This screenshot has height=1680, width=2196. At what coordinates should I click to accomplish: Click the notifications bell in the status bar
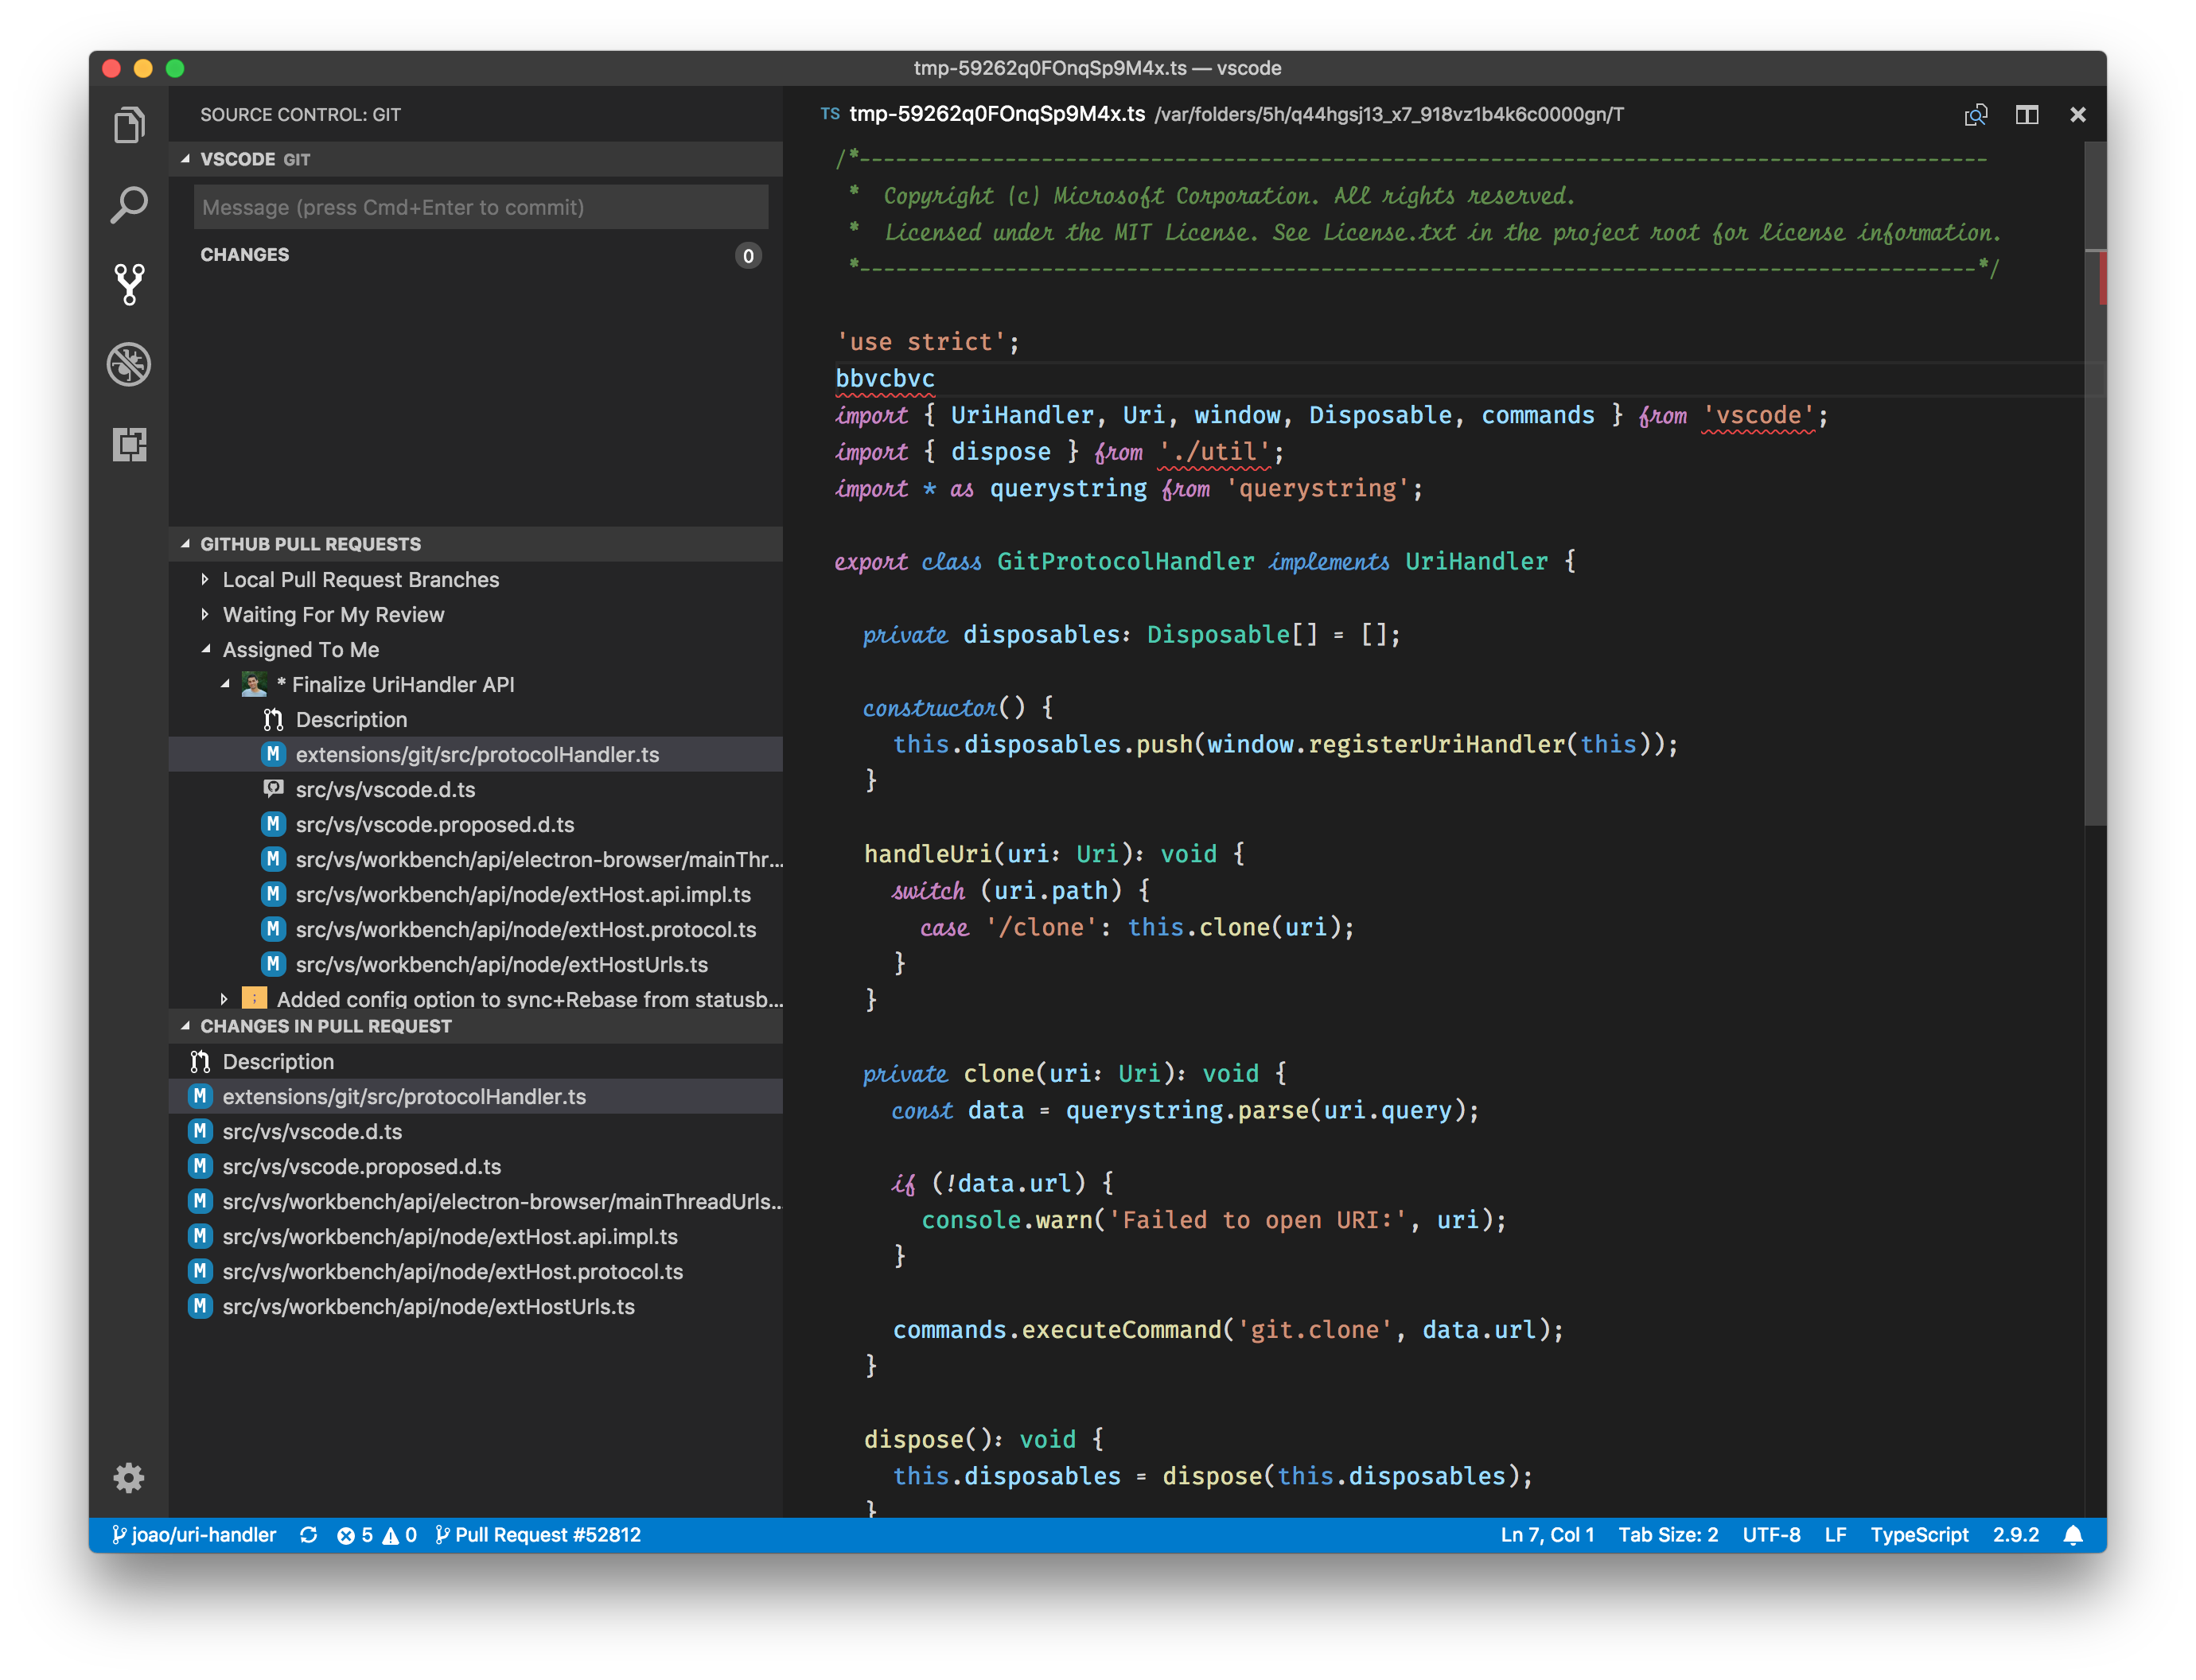click(2075, 1534)
